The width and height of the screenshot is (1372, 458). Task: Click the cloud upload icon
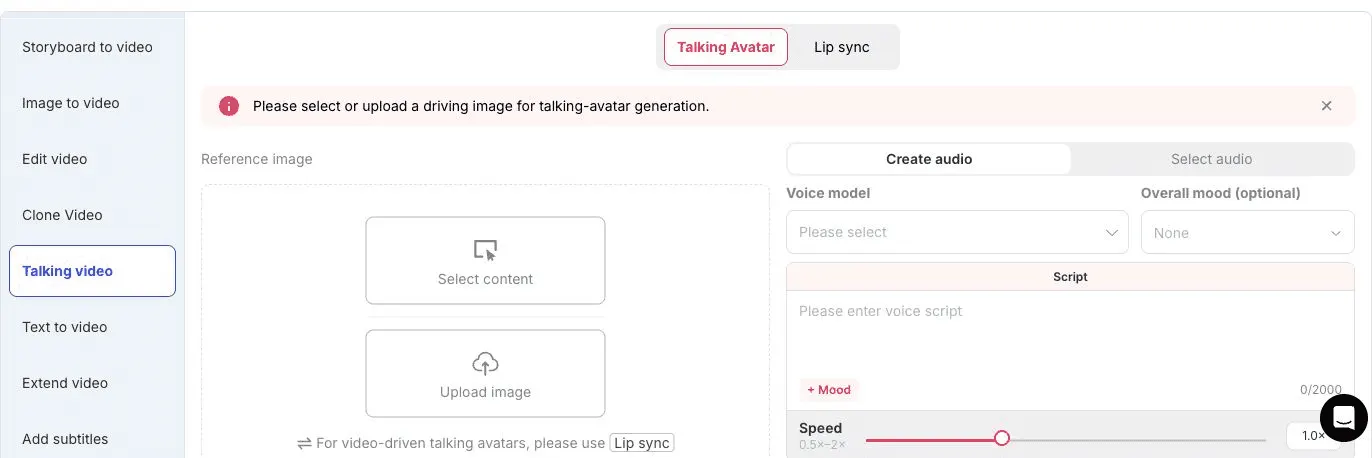point(485,363)
